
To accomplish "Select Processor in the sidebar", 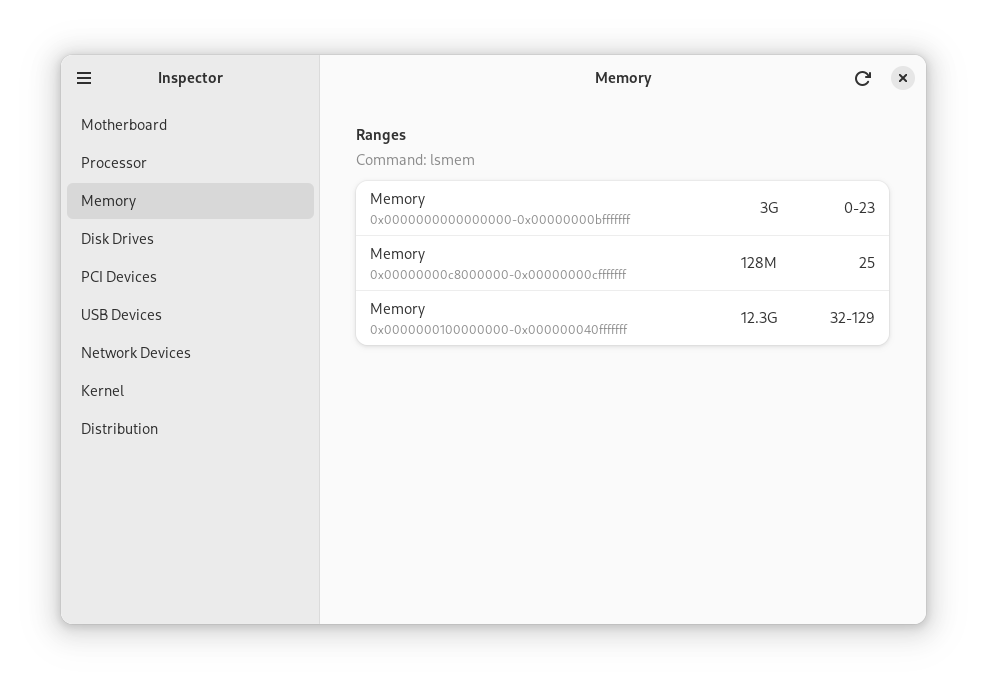I will point(114,163).
